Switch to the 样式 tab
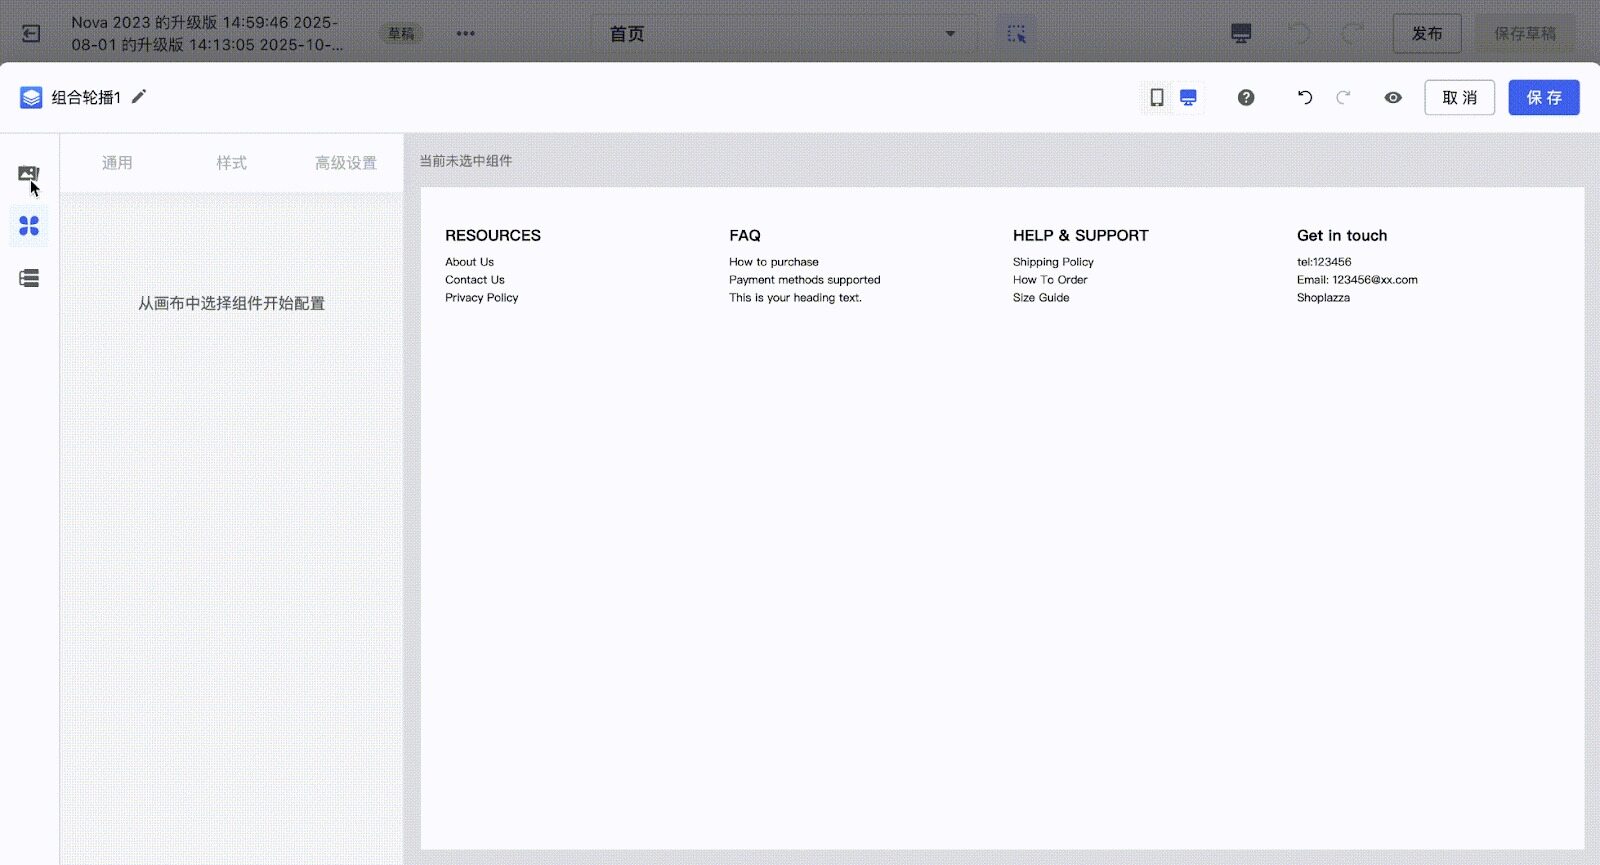Screen dimensions: 1600x865 coord(231,163)
